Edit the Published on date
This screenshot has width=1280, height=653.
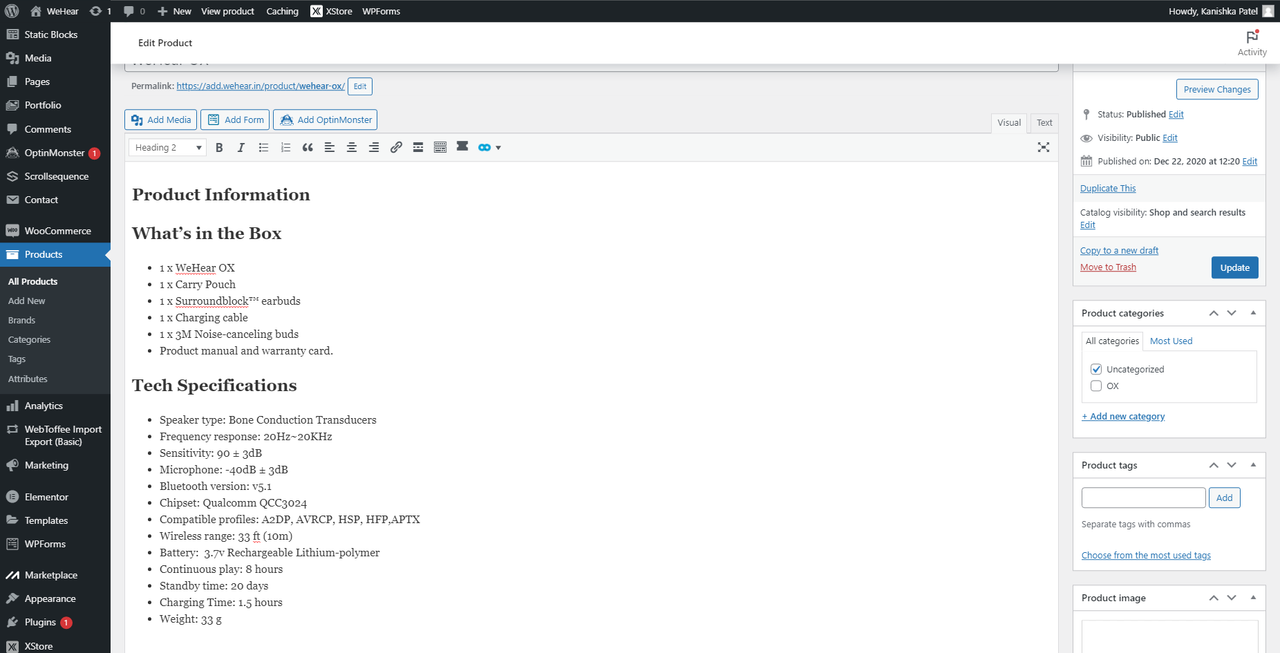[1250, 161]
